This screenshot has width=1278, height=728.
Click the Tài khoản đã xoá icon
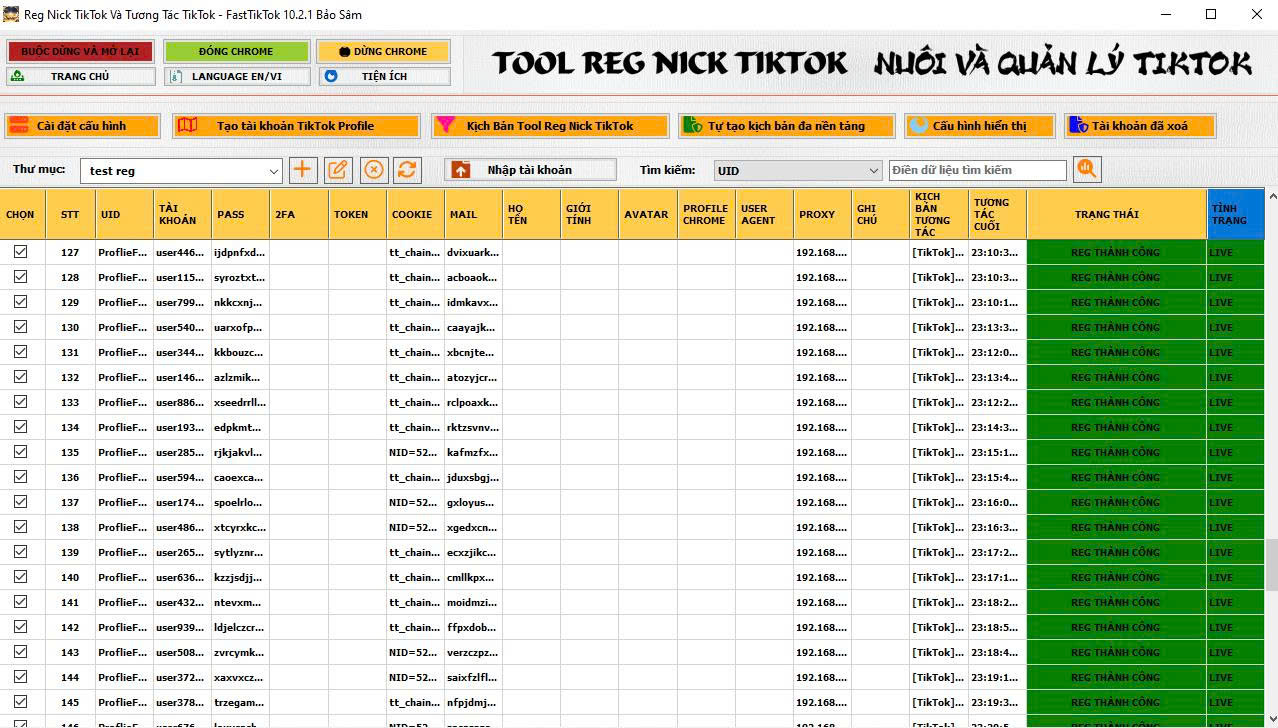tap(1078, 126)
